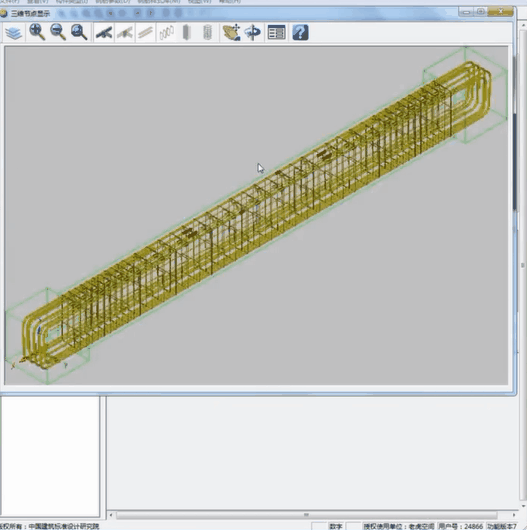Image resolution: width=527 pixels, height=530 pixels.
Task: Open help with the question mark icon
Action: coord(300,32)
